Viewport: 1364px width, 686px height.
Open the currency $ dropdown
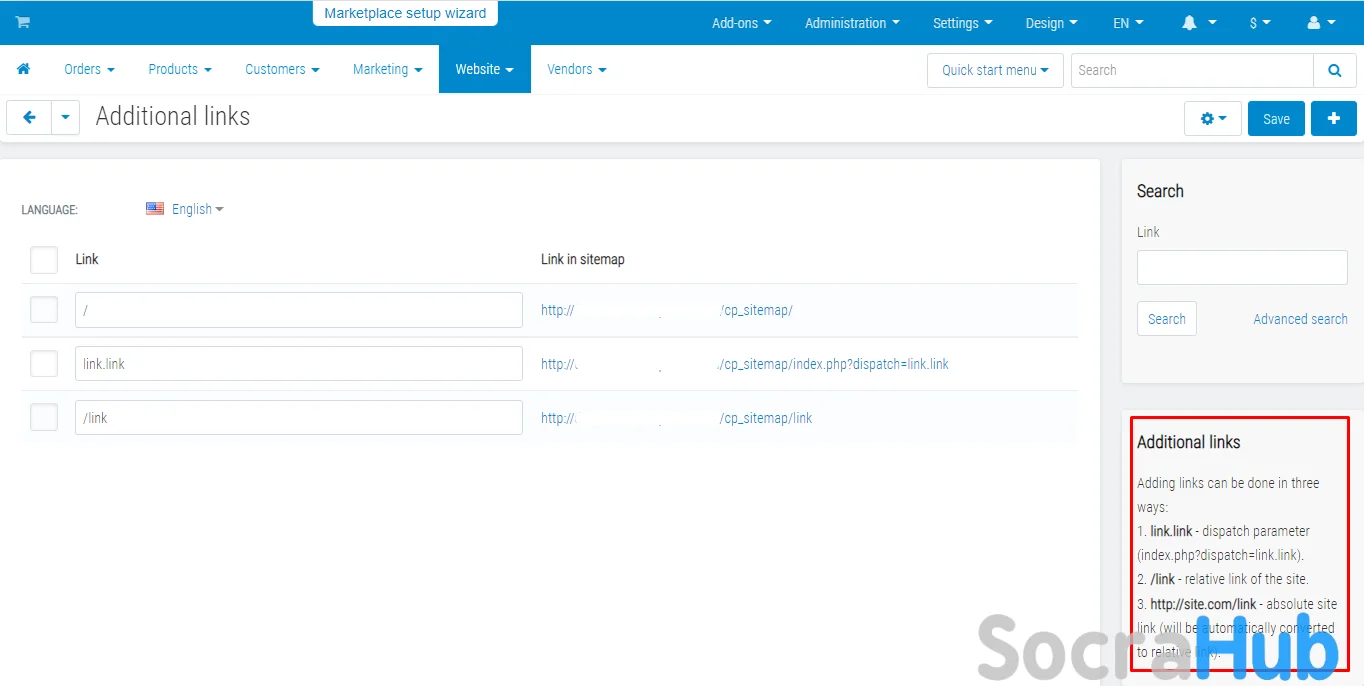click(x=1259, y=23)
